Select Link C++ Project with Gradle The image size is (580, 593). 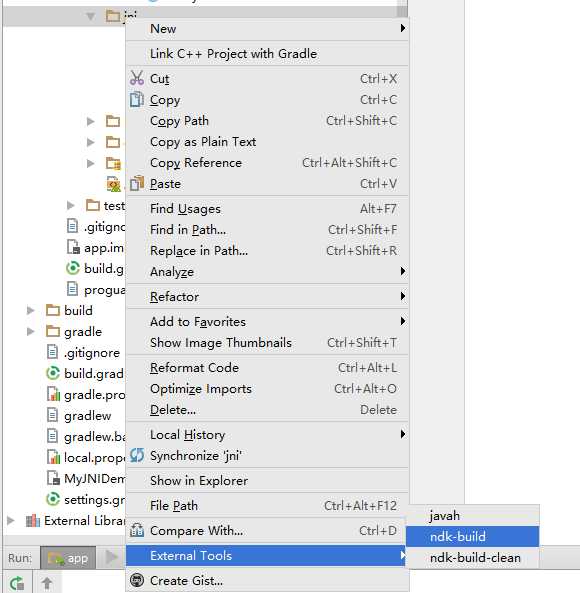click(267, 54)
